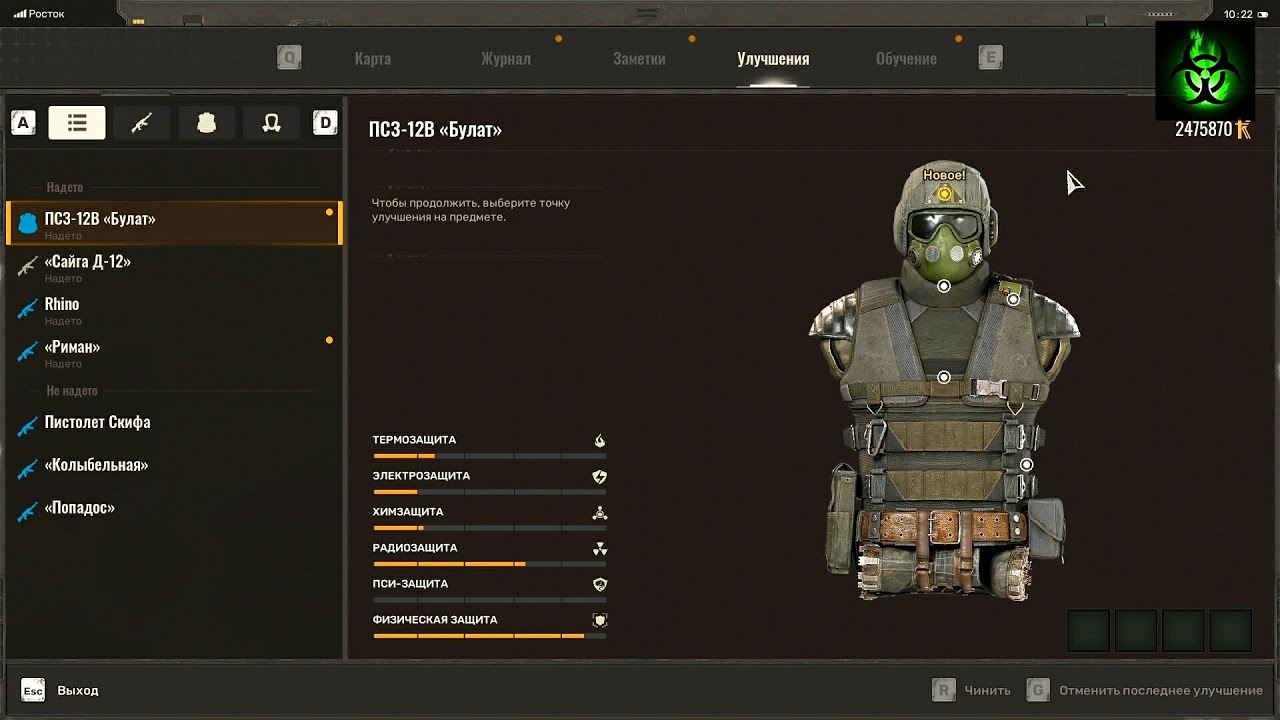This screenshot has width=1280, height=720.
Task: Click the РАДИОЗАЩИТА stat bar
Action: [489, 564]
